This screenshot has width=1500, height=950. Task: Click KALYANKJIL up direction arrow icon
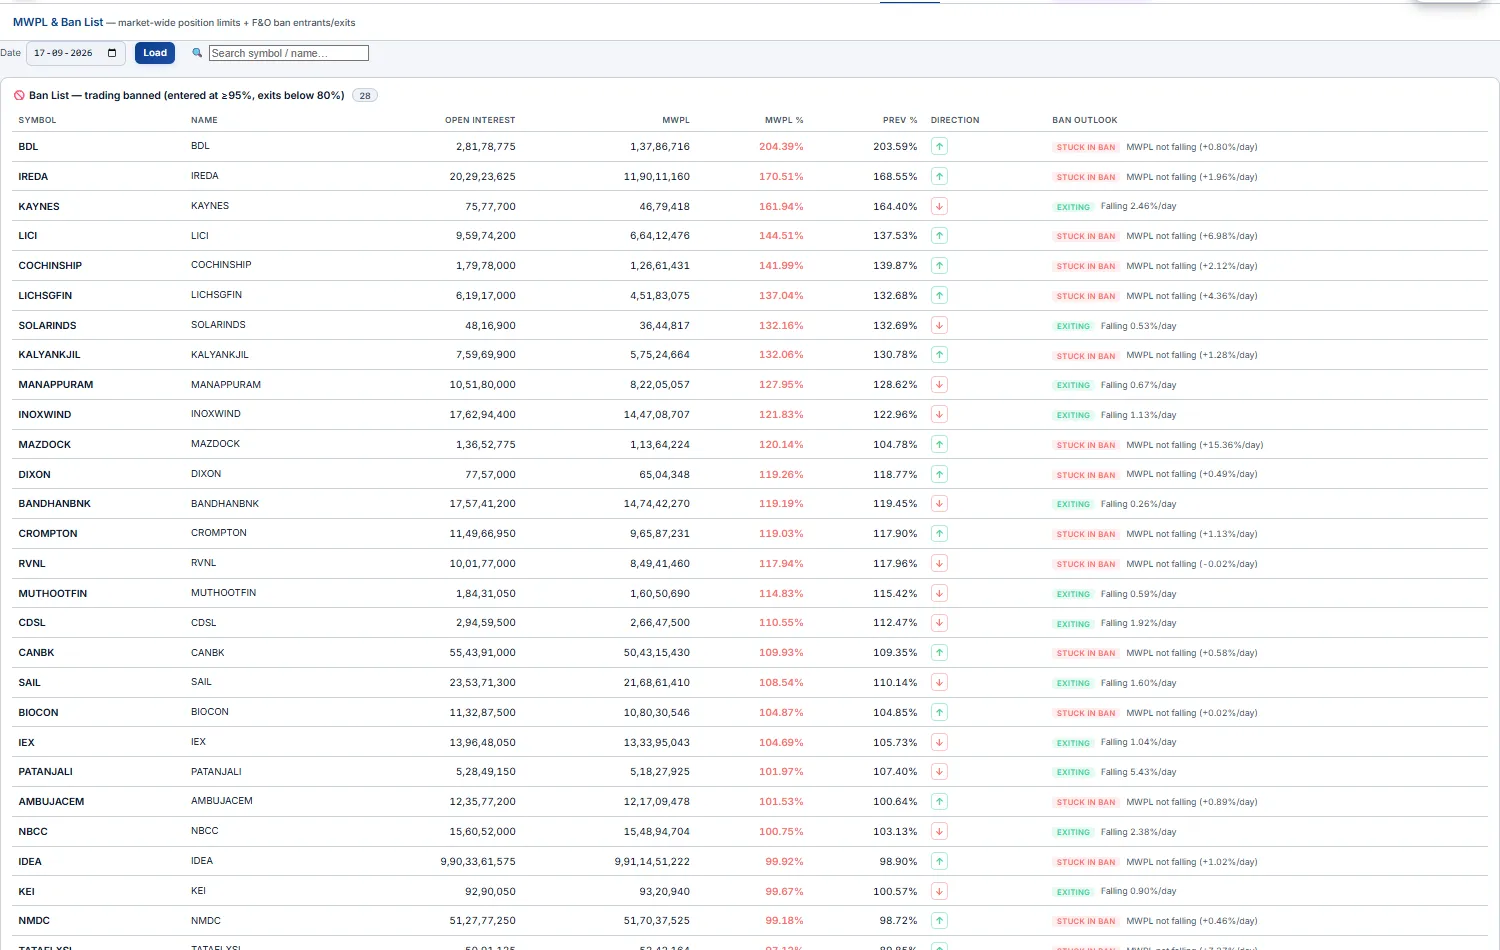[x=939, y=355]
